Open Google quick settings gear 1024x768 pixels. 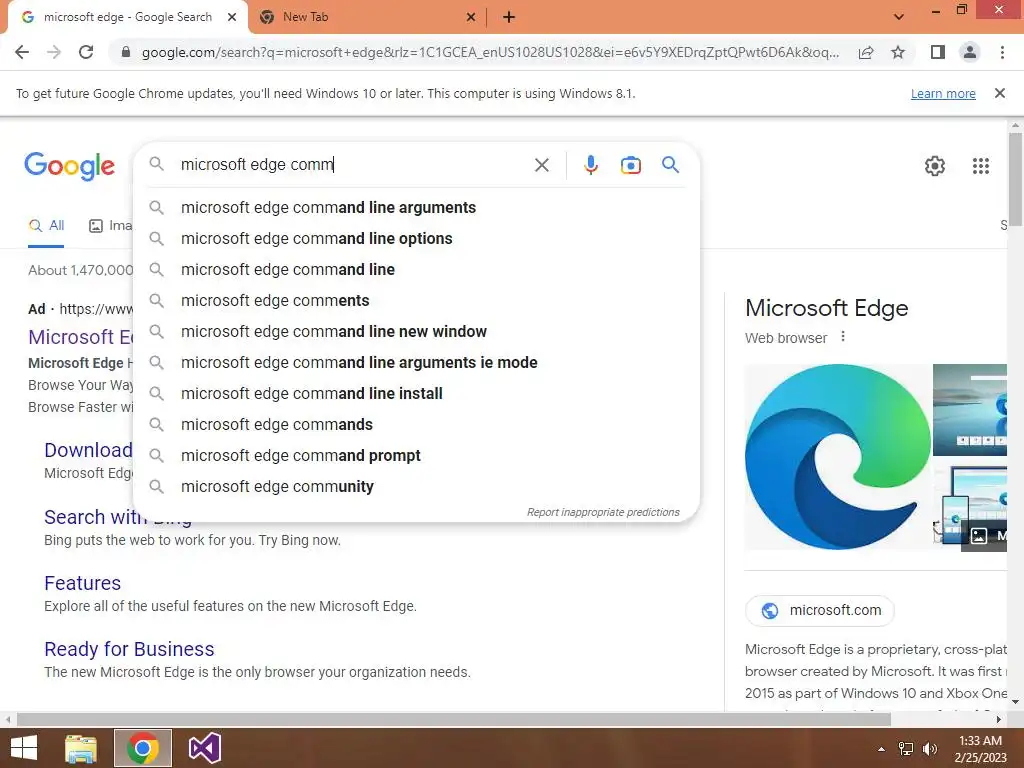point(935,166)
